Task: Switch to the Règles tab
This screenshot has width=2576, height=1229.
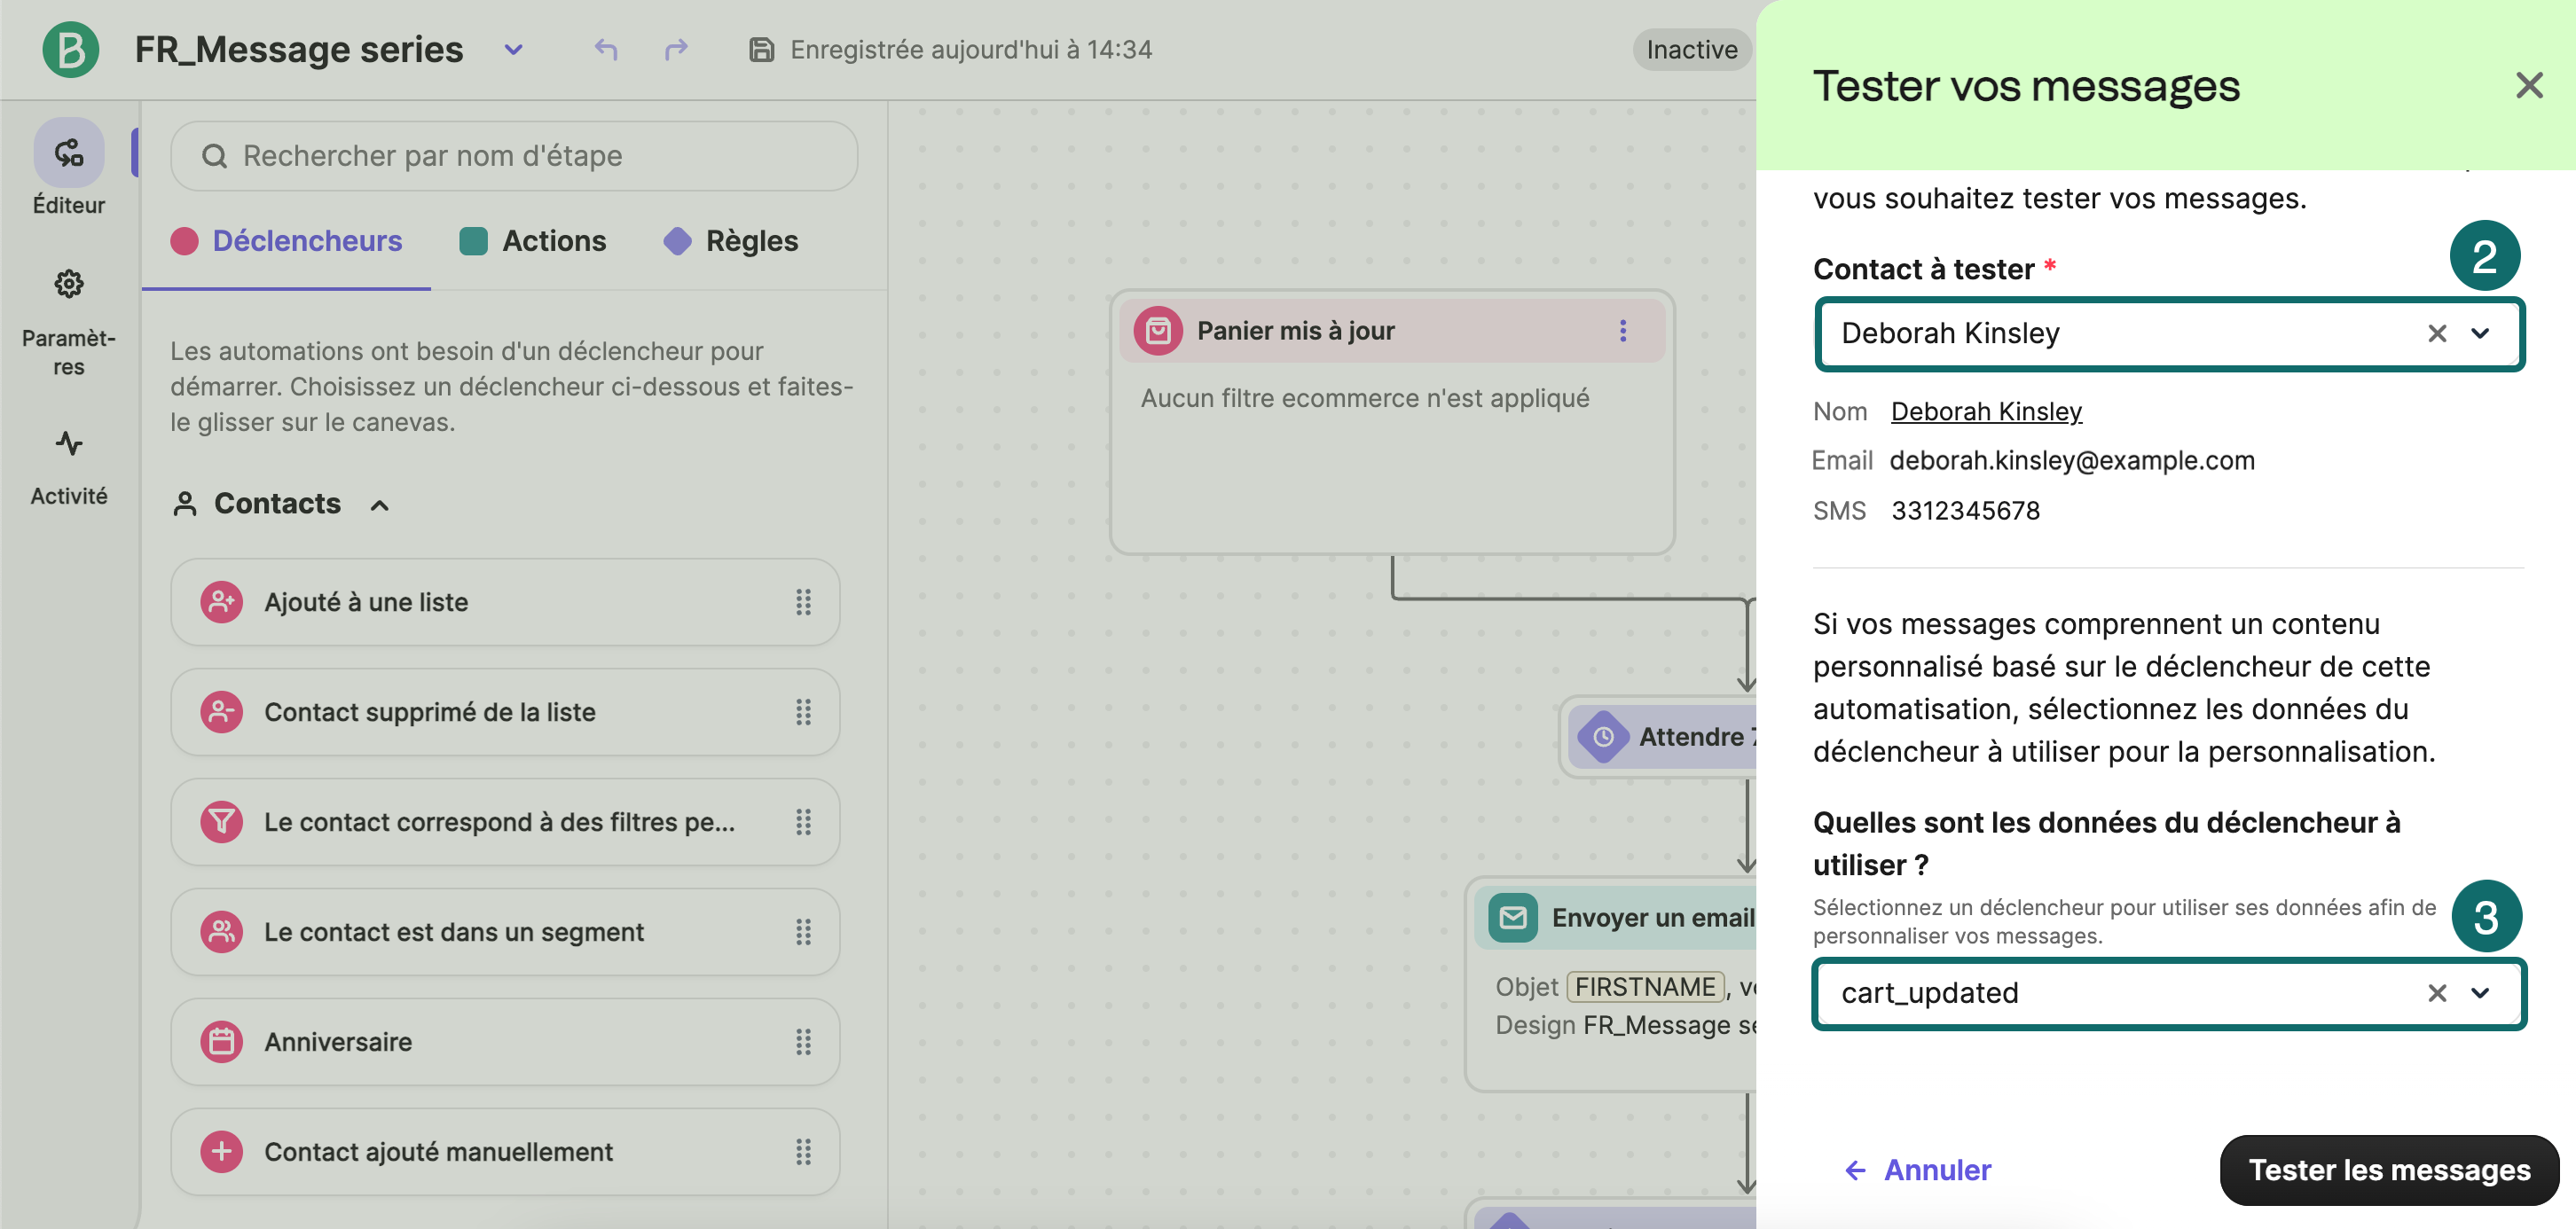Action: 731,241
